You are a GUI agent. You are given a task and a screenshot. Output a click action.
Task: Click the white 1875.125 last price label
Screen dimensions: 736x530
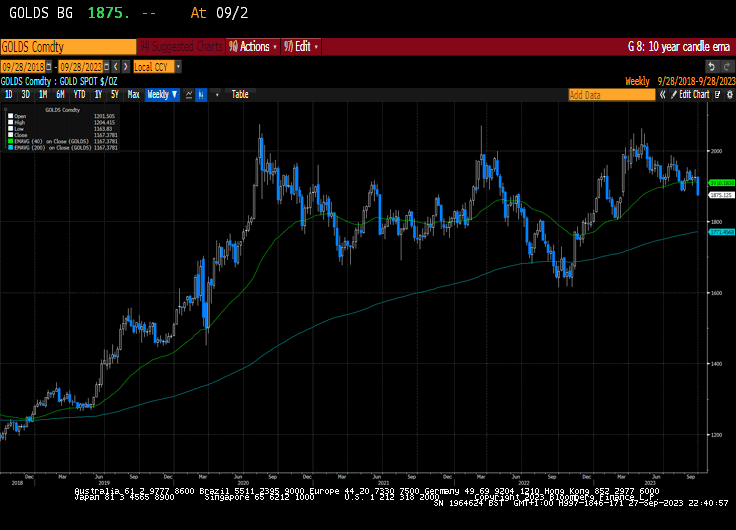point(721,195)
